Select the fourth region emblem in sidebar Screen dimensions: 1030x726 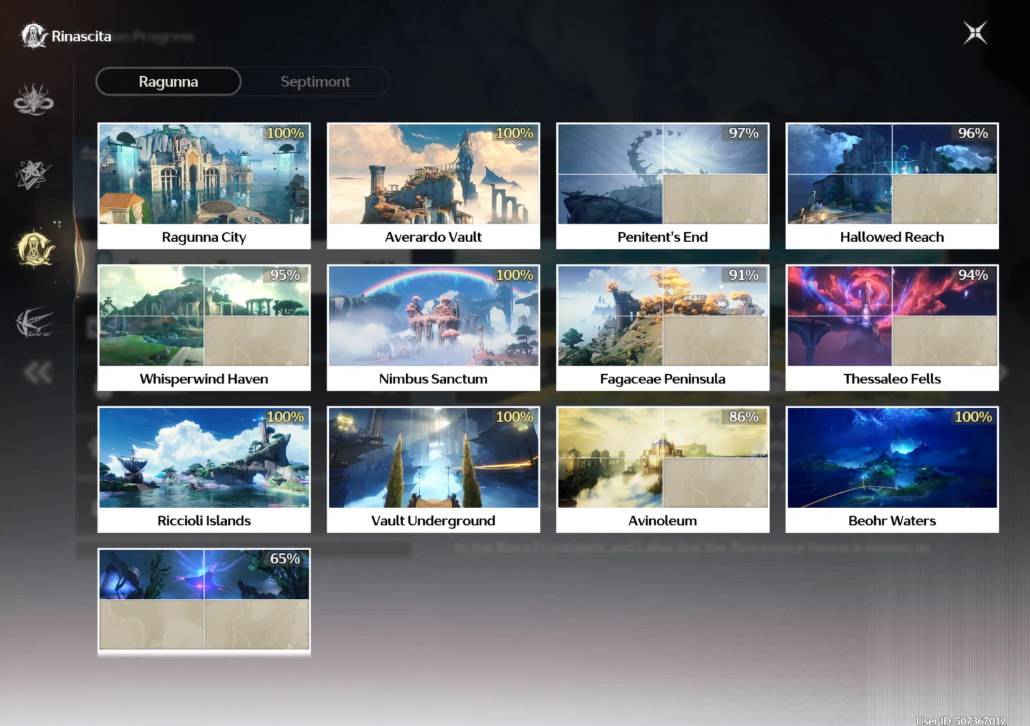34,322
